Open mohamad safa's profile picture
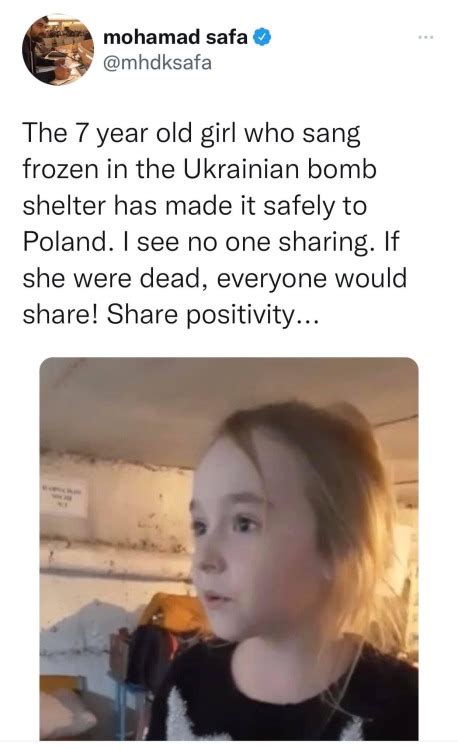The image size is (458, 750). pos(58,49)
